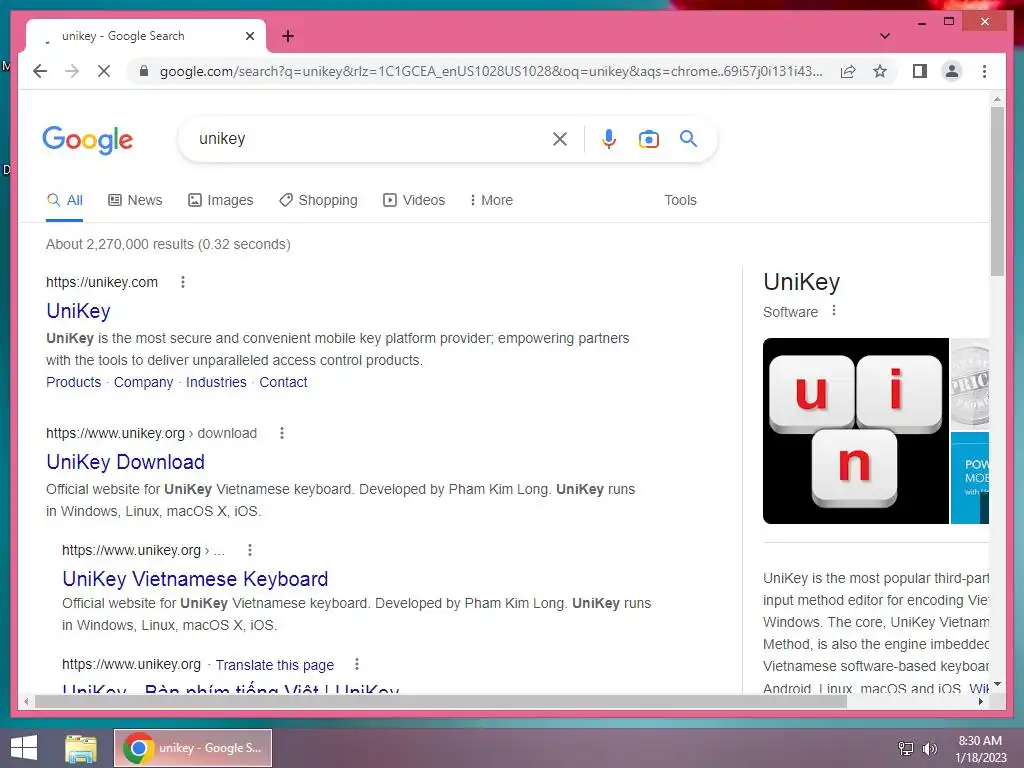The width and height of the screenshot is (1024, 768).
Task: Click the search input containing unikey
Action: [x=369, y=138]
